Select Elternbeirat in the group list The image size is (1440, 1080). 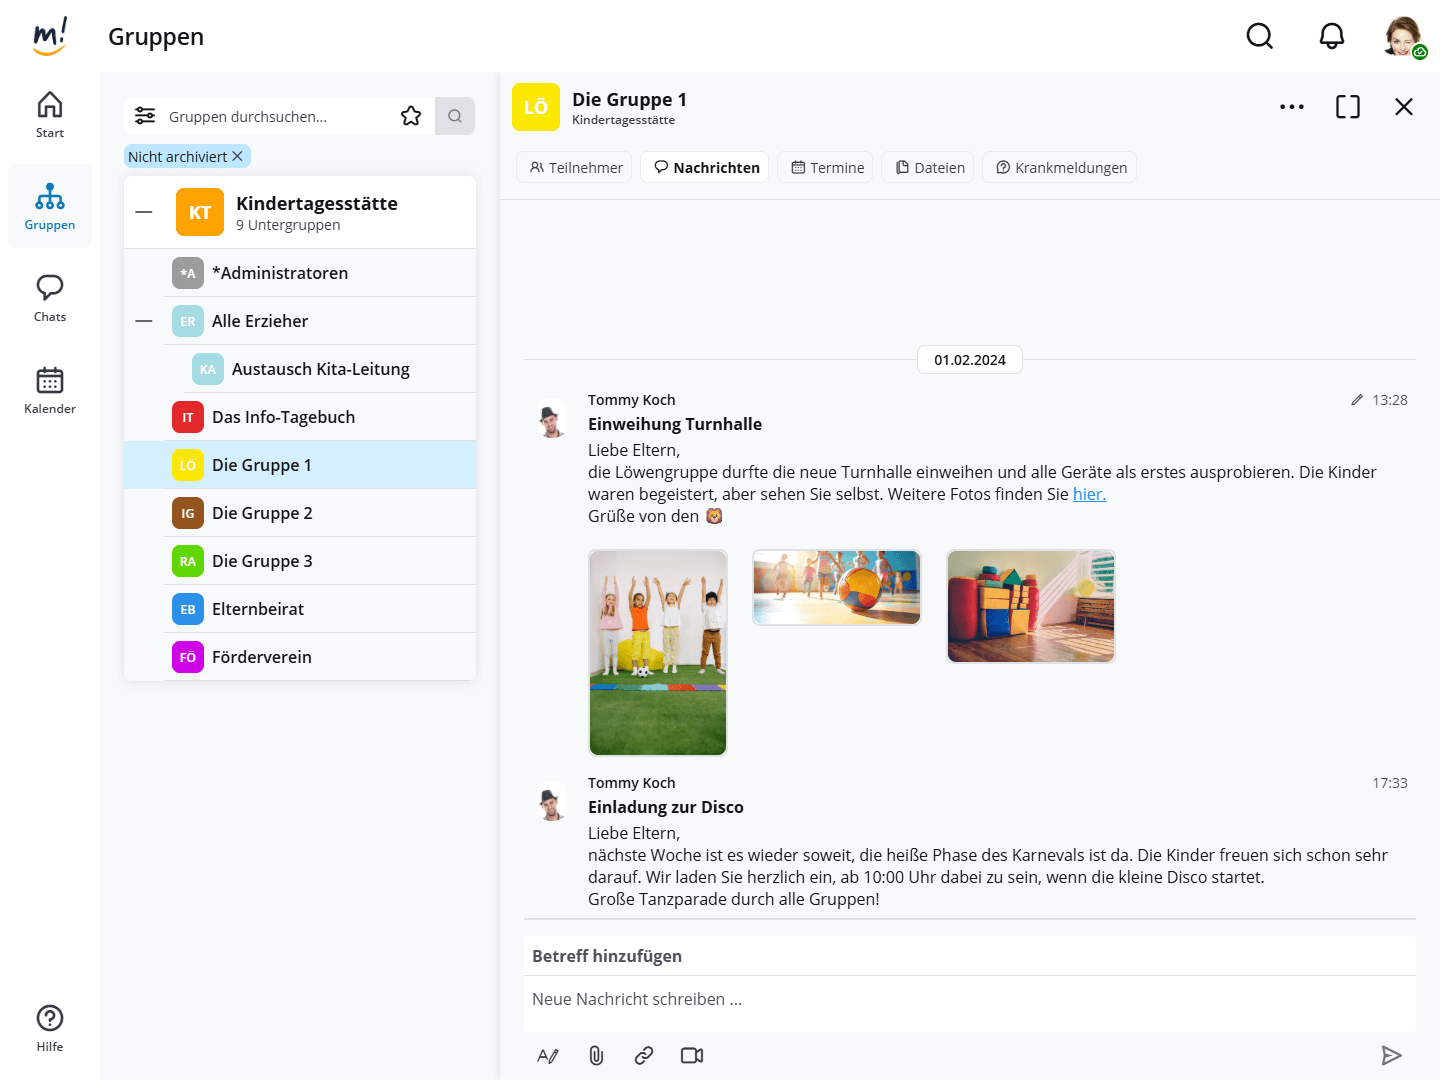tap(258, 609)
